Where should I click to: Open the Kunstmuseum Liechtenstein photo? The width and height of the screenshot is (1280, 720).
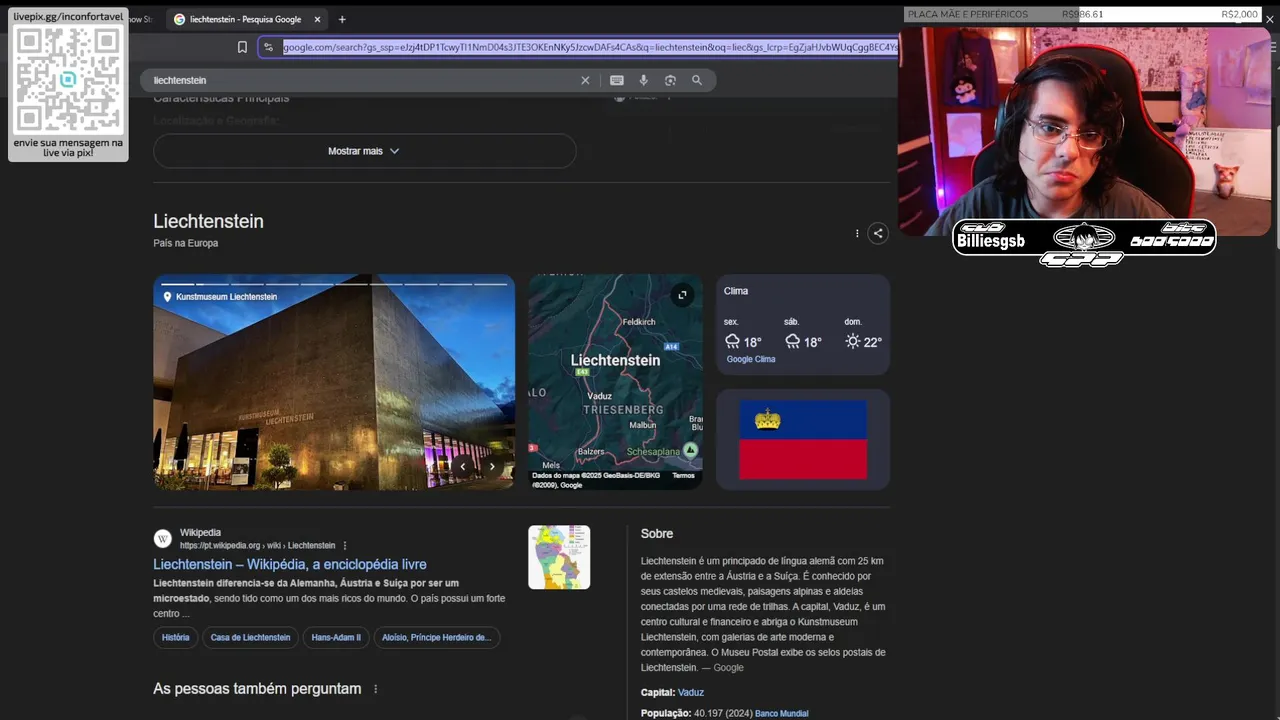[x=334, y=382]
